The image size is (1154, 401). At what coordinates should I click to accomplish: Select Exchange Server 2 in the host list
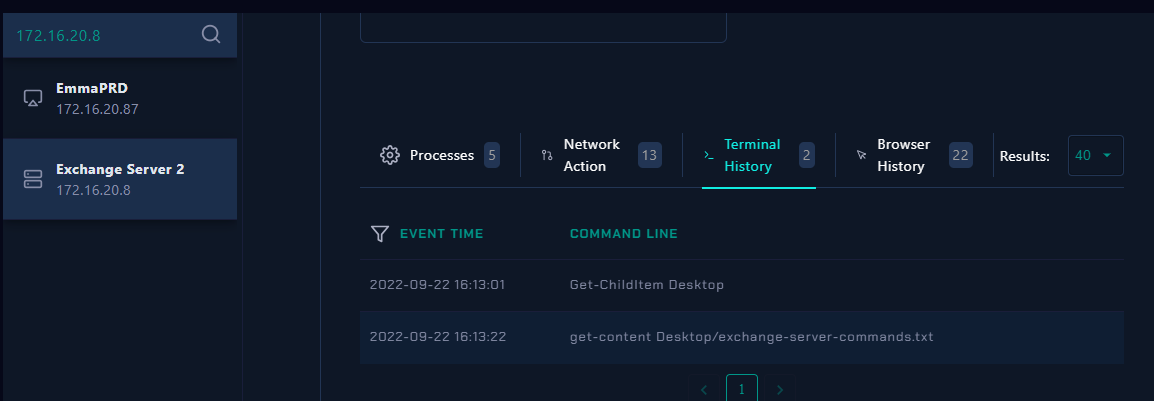click(x=120, y=179)
